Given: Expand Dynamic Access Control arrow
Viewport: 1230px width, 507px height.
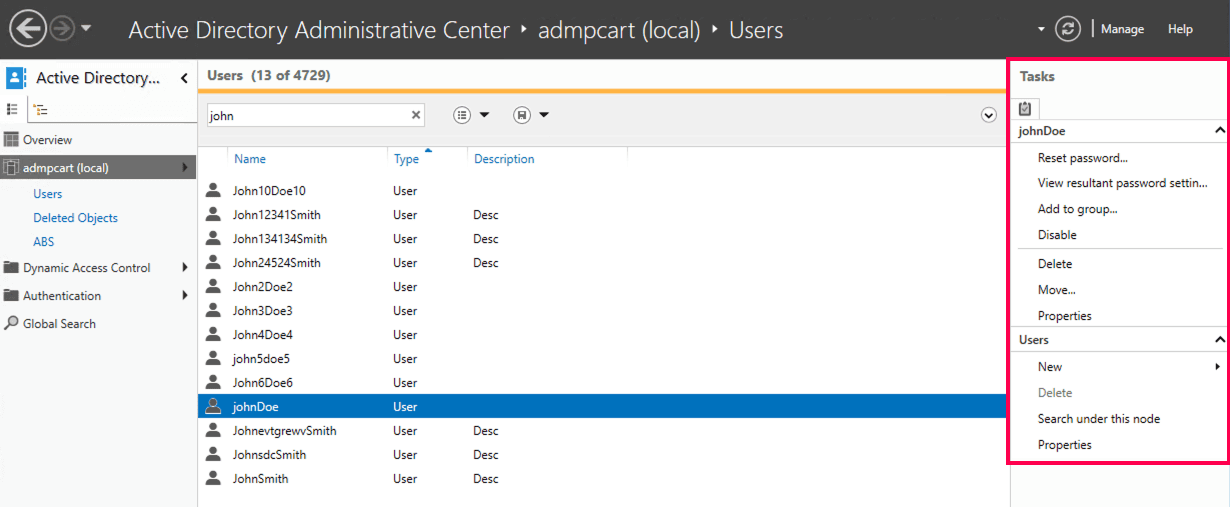Looking at the screenshot, I should pos(185,268).
